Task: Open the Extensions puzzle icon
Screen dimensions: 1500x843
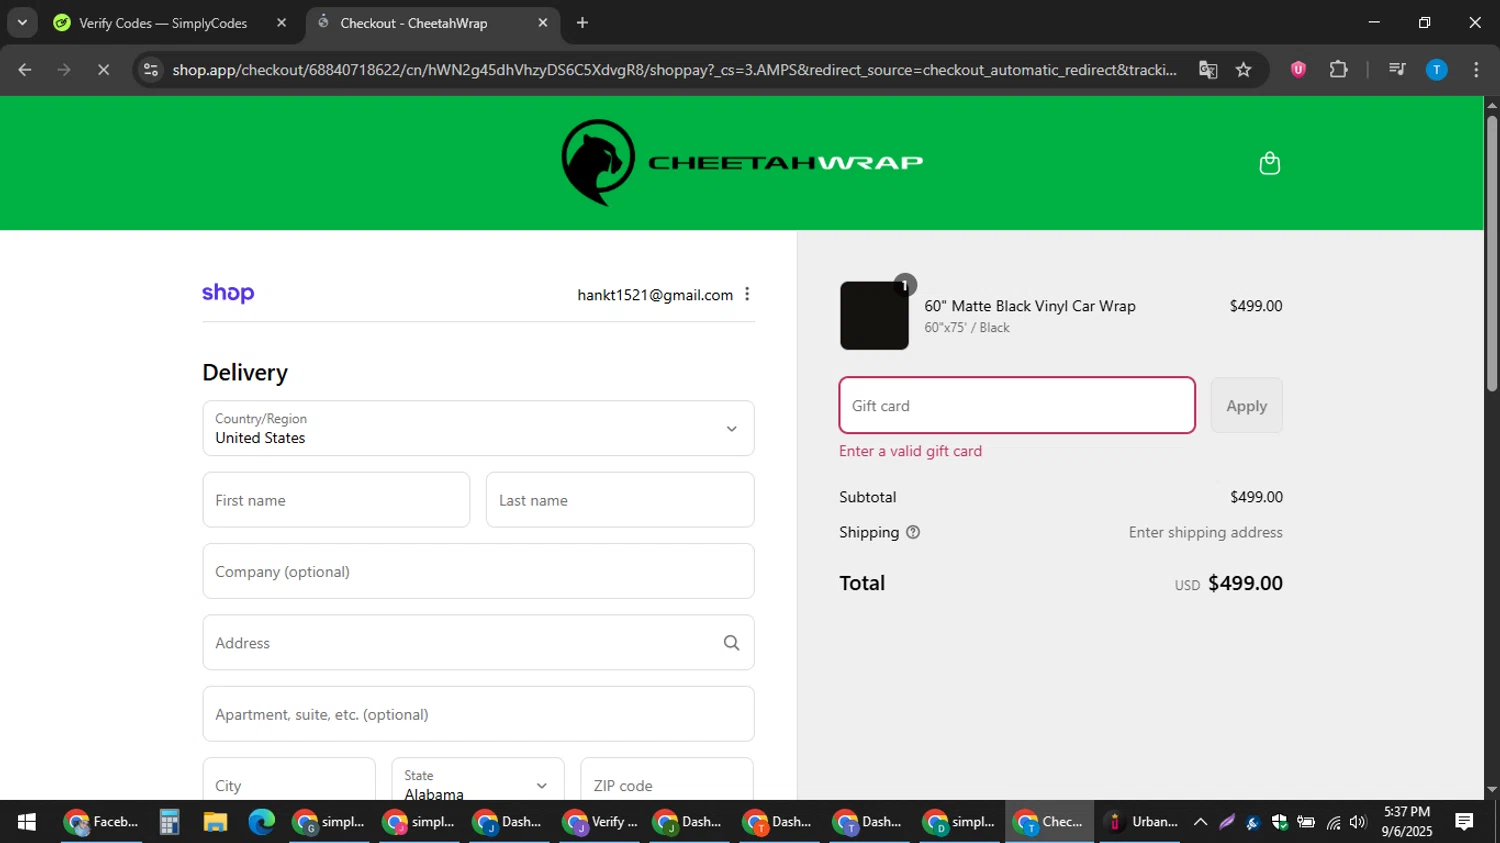Action: [x=1338, y=69]
